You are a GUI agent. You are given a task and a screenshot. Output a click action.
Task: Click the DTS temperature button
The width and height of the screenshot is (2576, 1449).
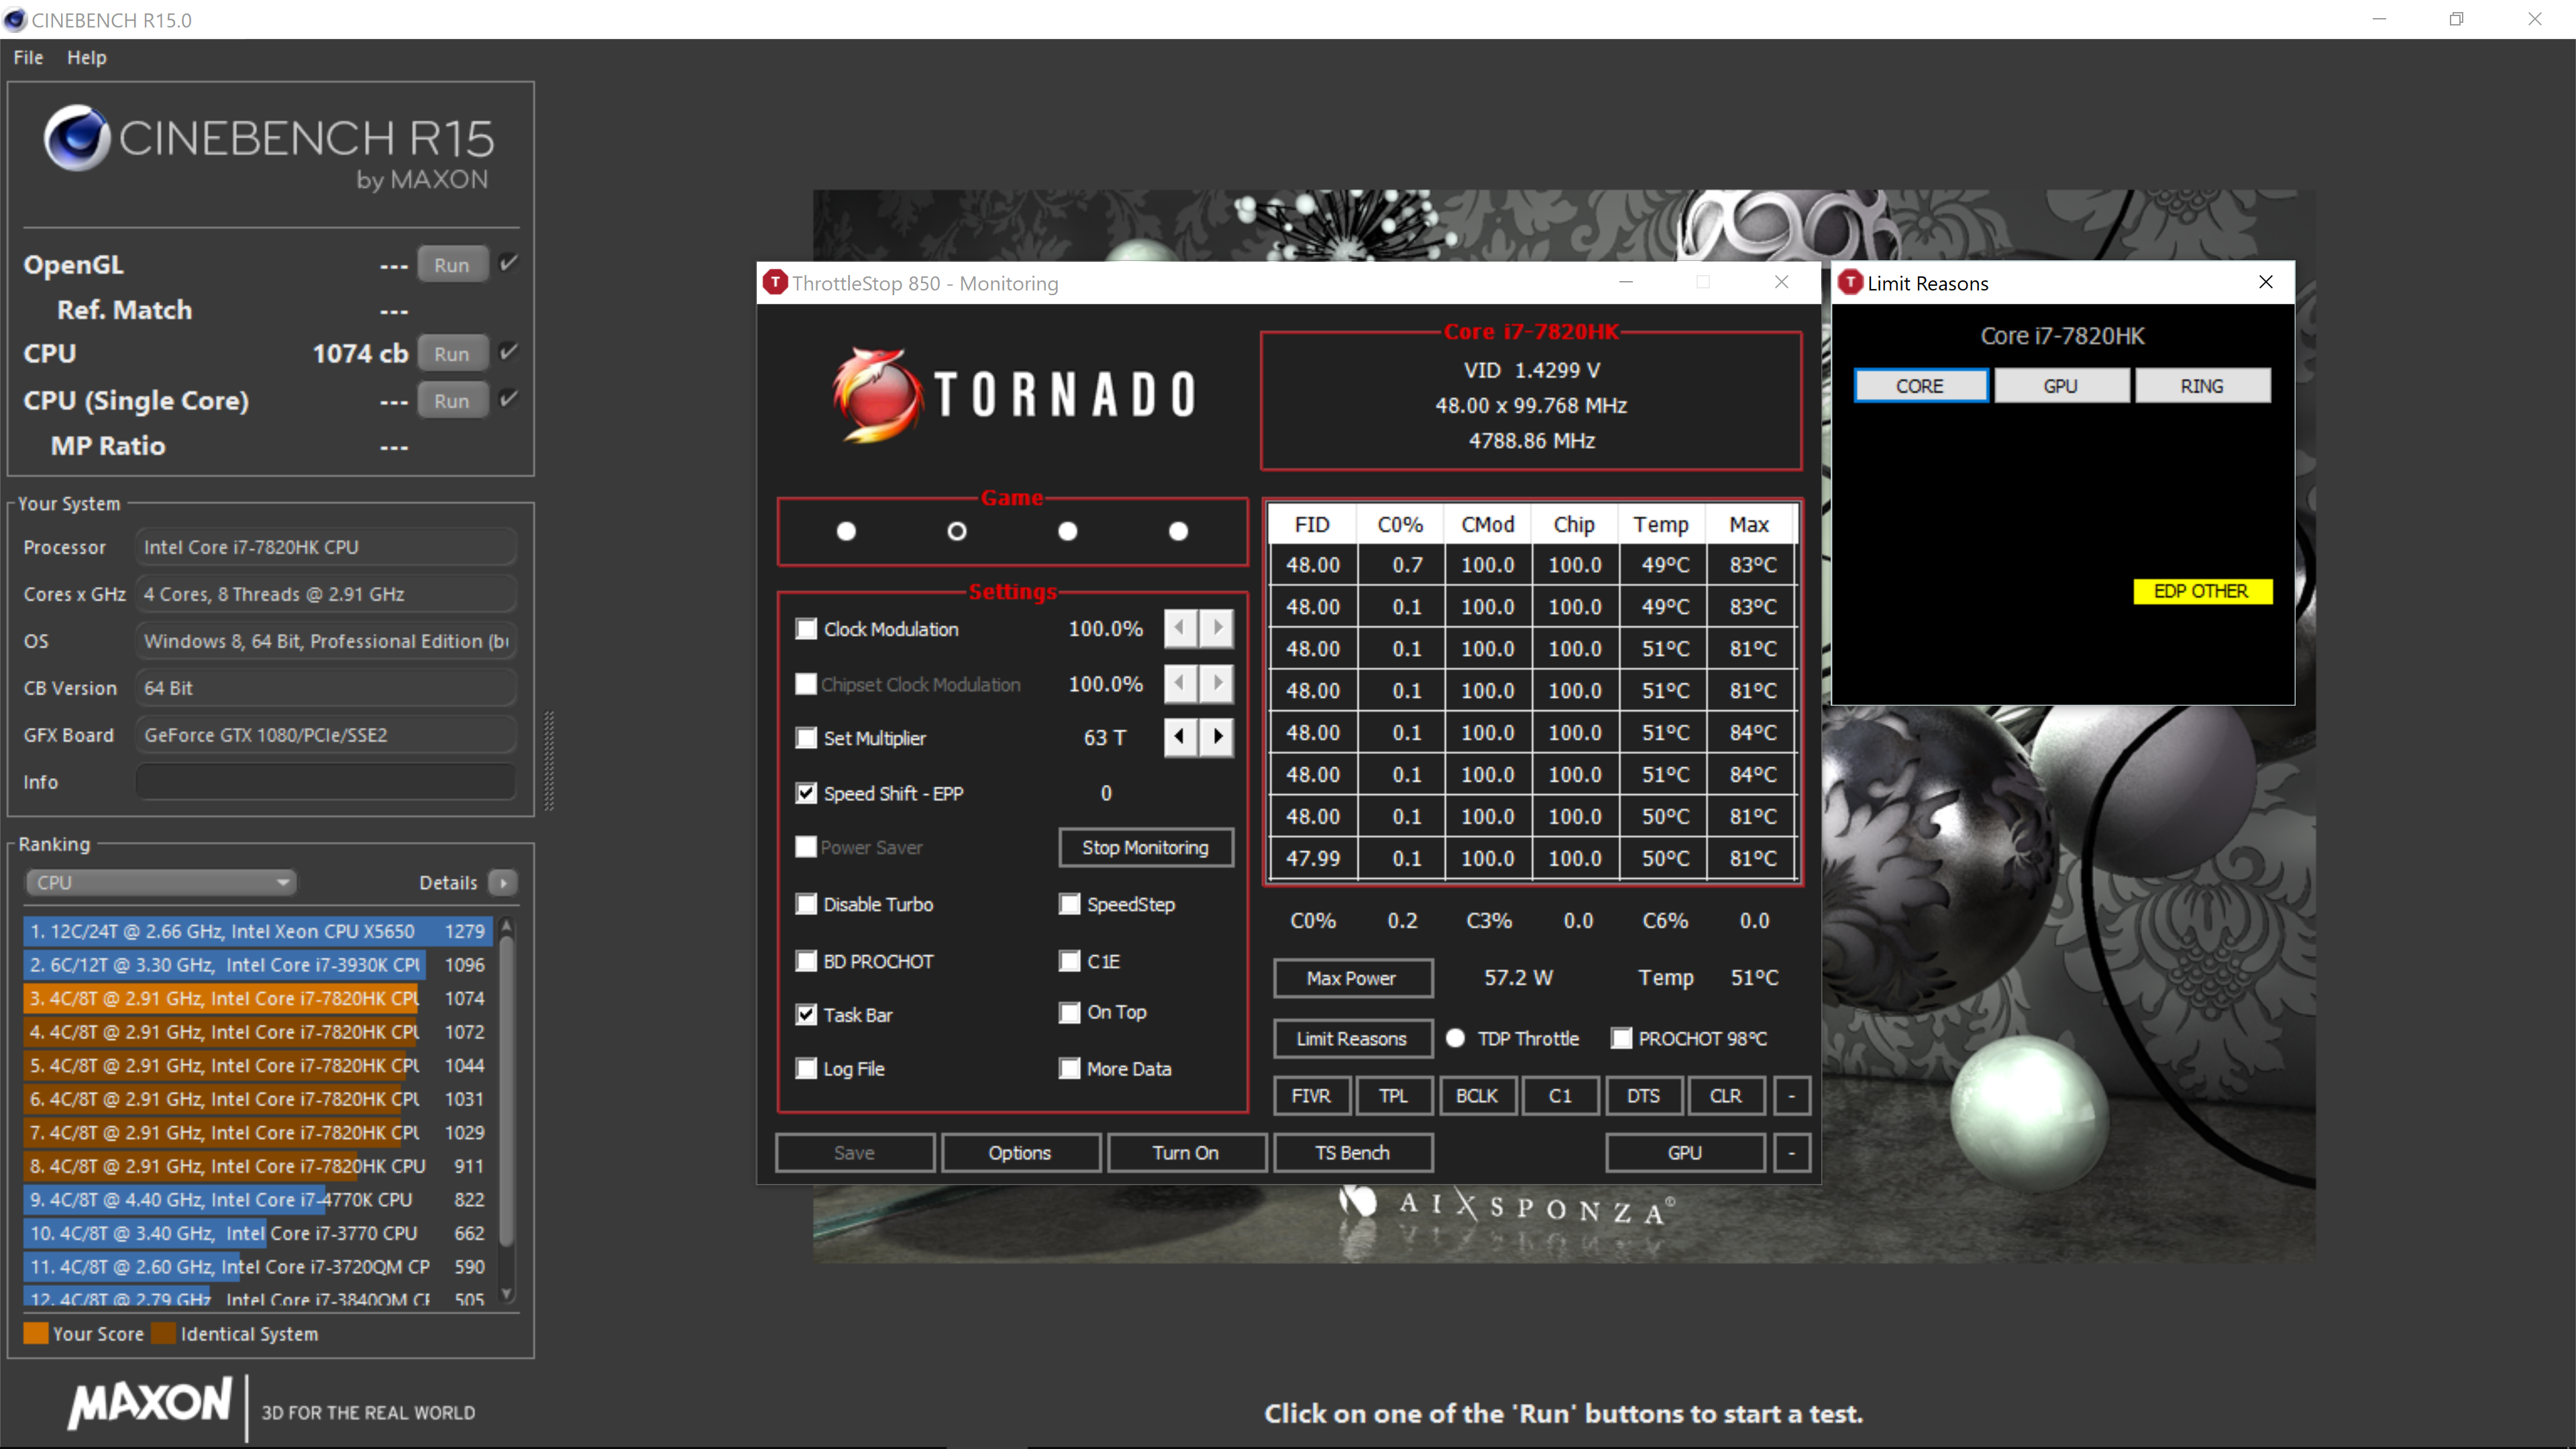tap(1643, 1096)
